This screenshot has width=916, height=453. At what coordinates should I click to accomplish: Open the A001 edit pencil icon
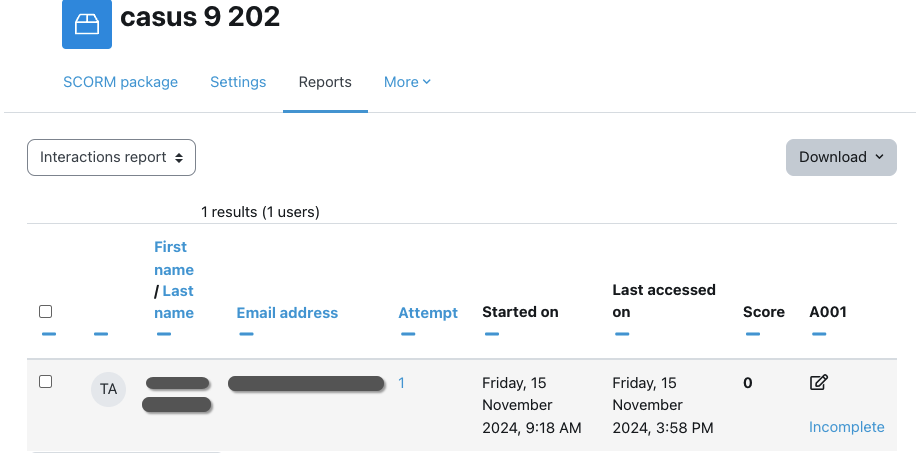click(x=818, y=383)
